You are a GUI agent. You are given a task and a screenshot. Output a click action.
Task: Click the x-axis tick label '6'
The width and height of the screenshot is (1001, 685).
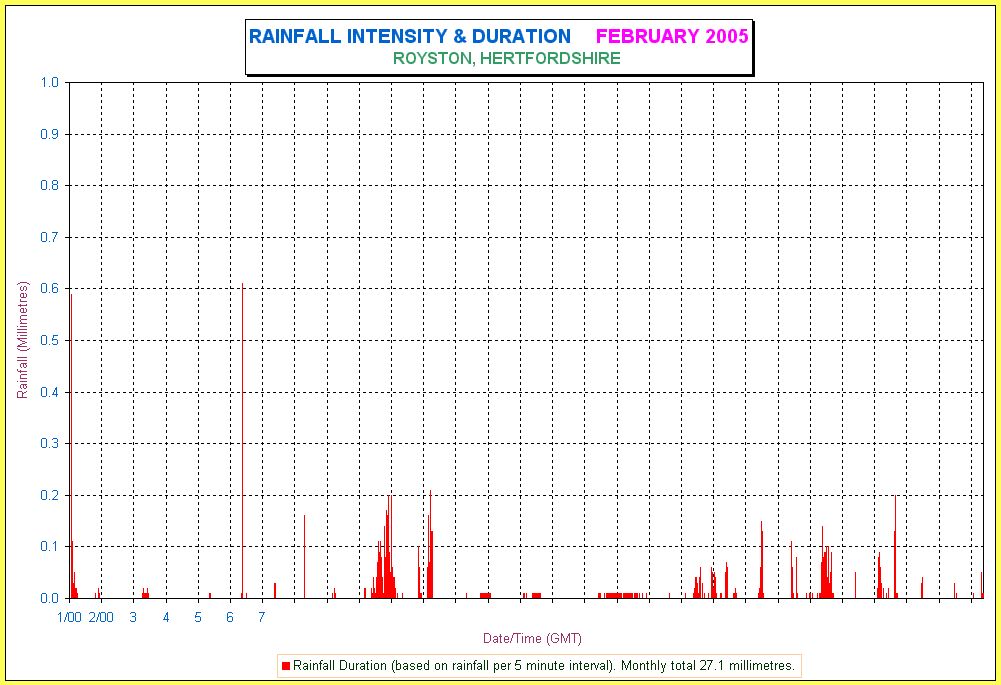pyautogui.click(x=230, y=617)
